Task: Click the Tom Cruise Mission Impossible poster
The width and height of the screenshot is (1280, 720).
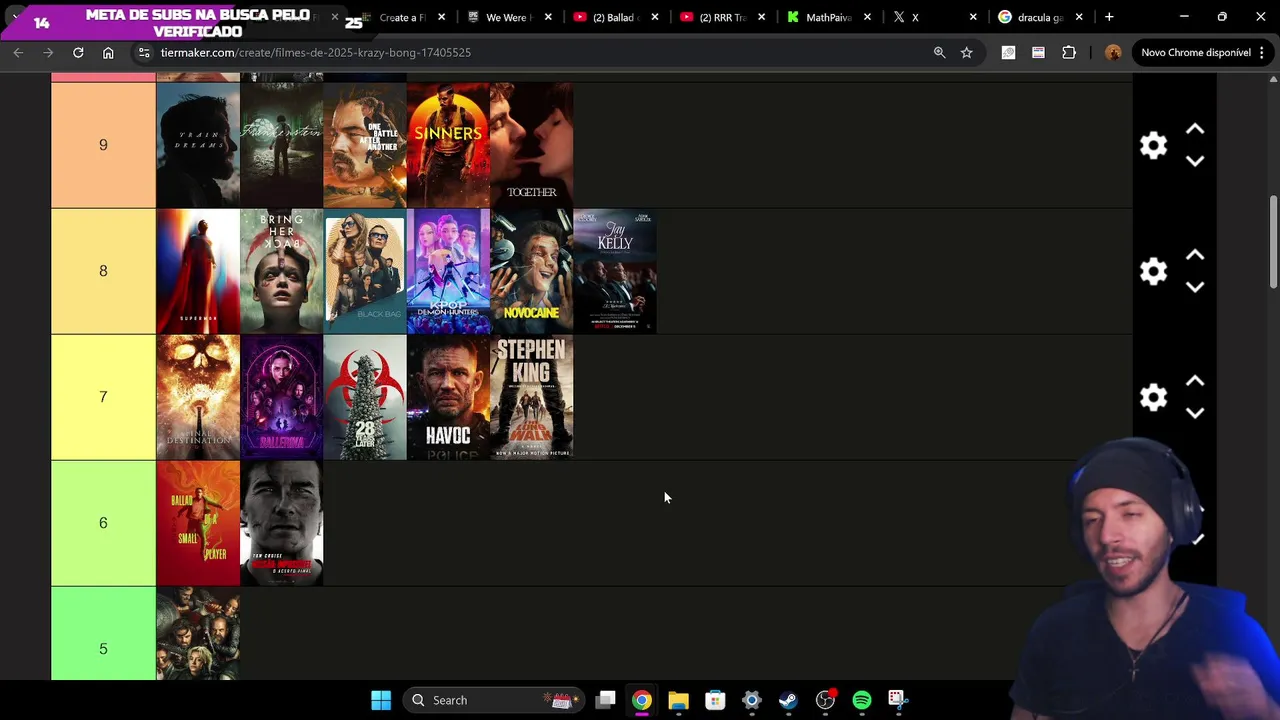Action: 281,523
